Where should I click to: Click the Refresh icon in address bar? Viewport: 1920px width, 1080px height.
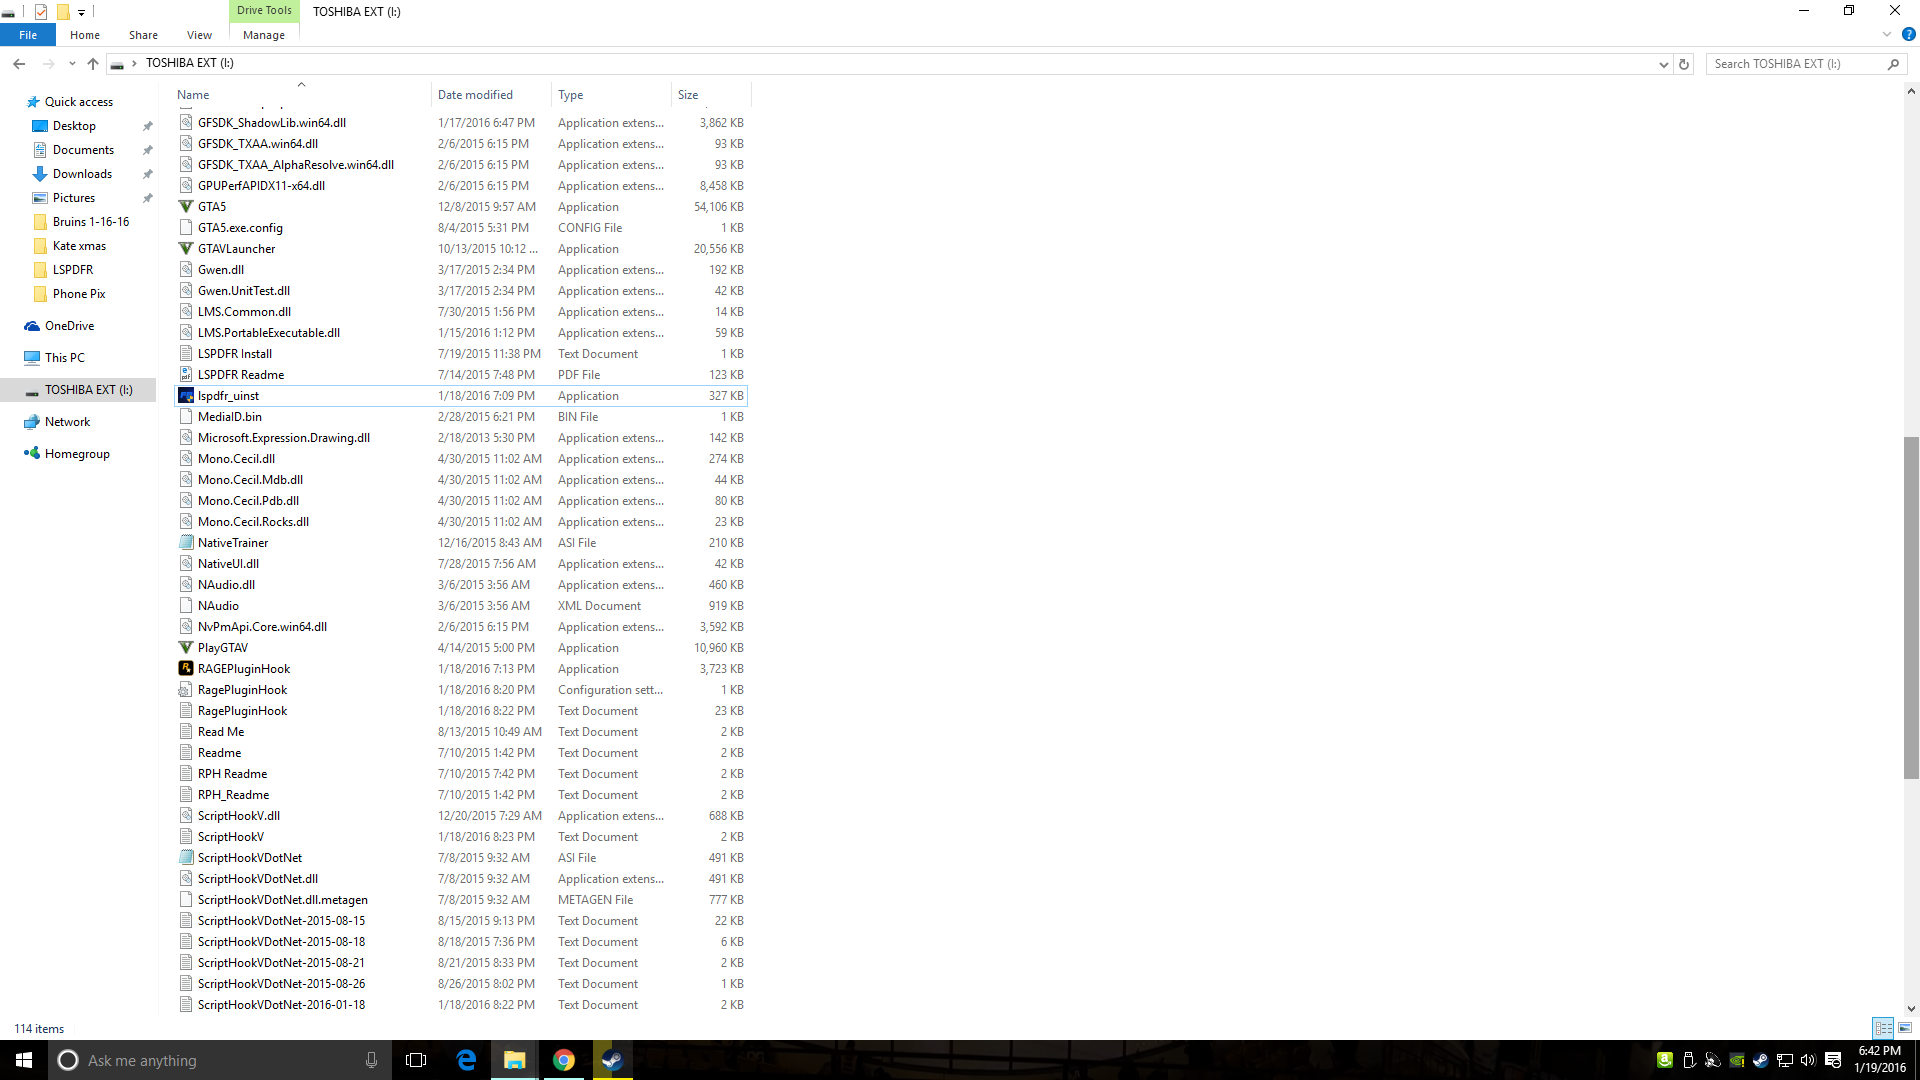tap(1684, 64)
